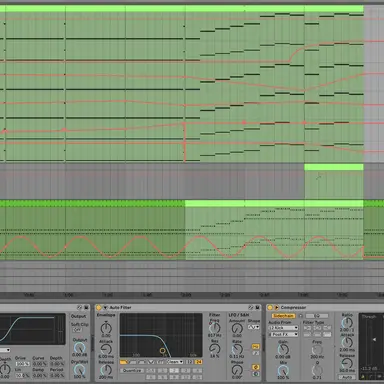Choose the 24 dB filter slope
Image resolution: width=384 pixels, height=384 pixels.
[x=199, y=362]
